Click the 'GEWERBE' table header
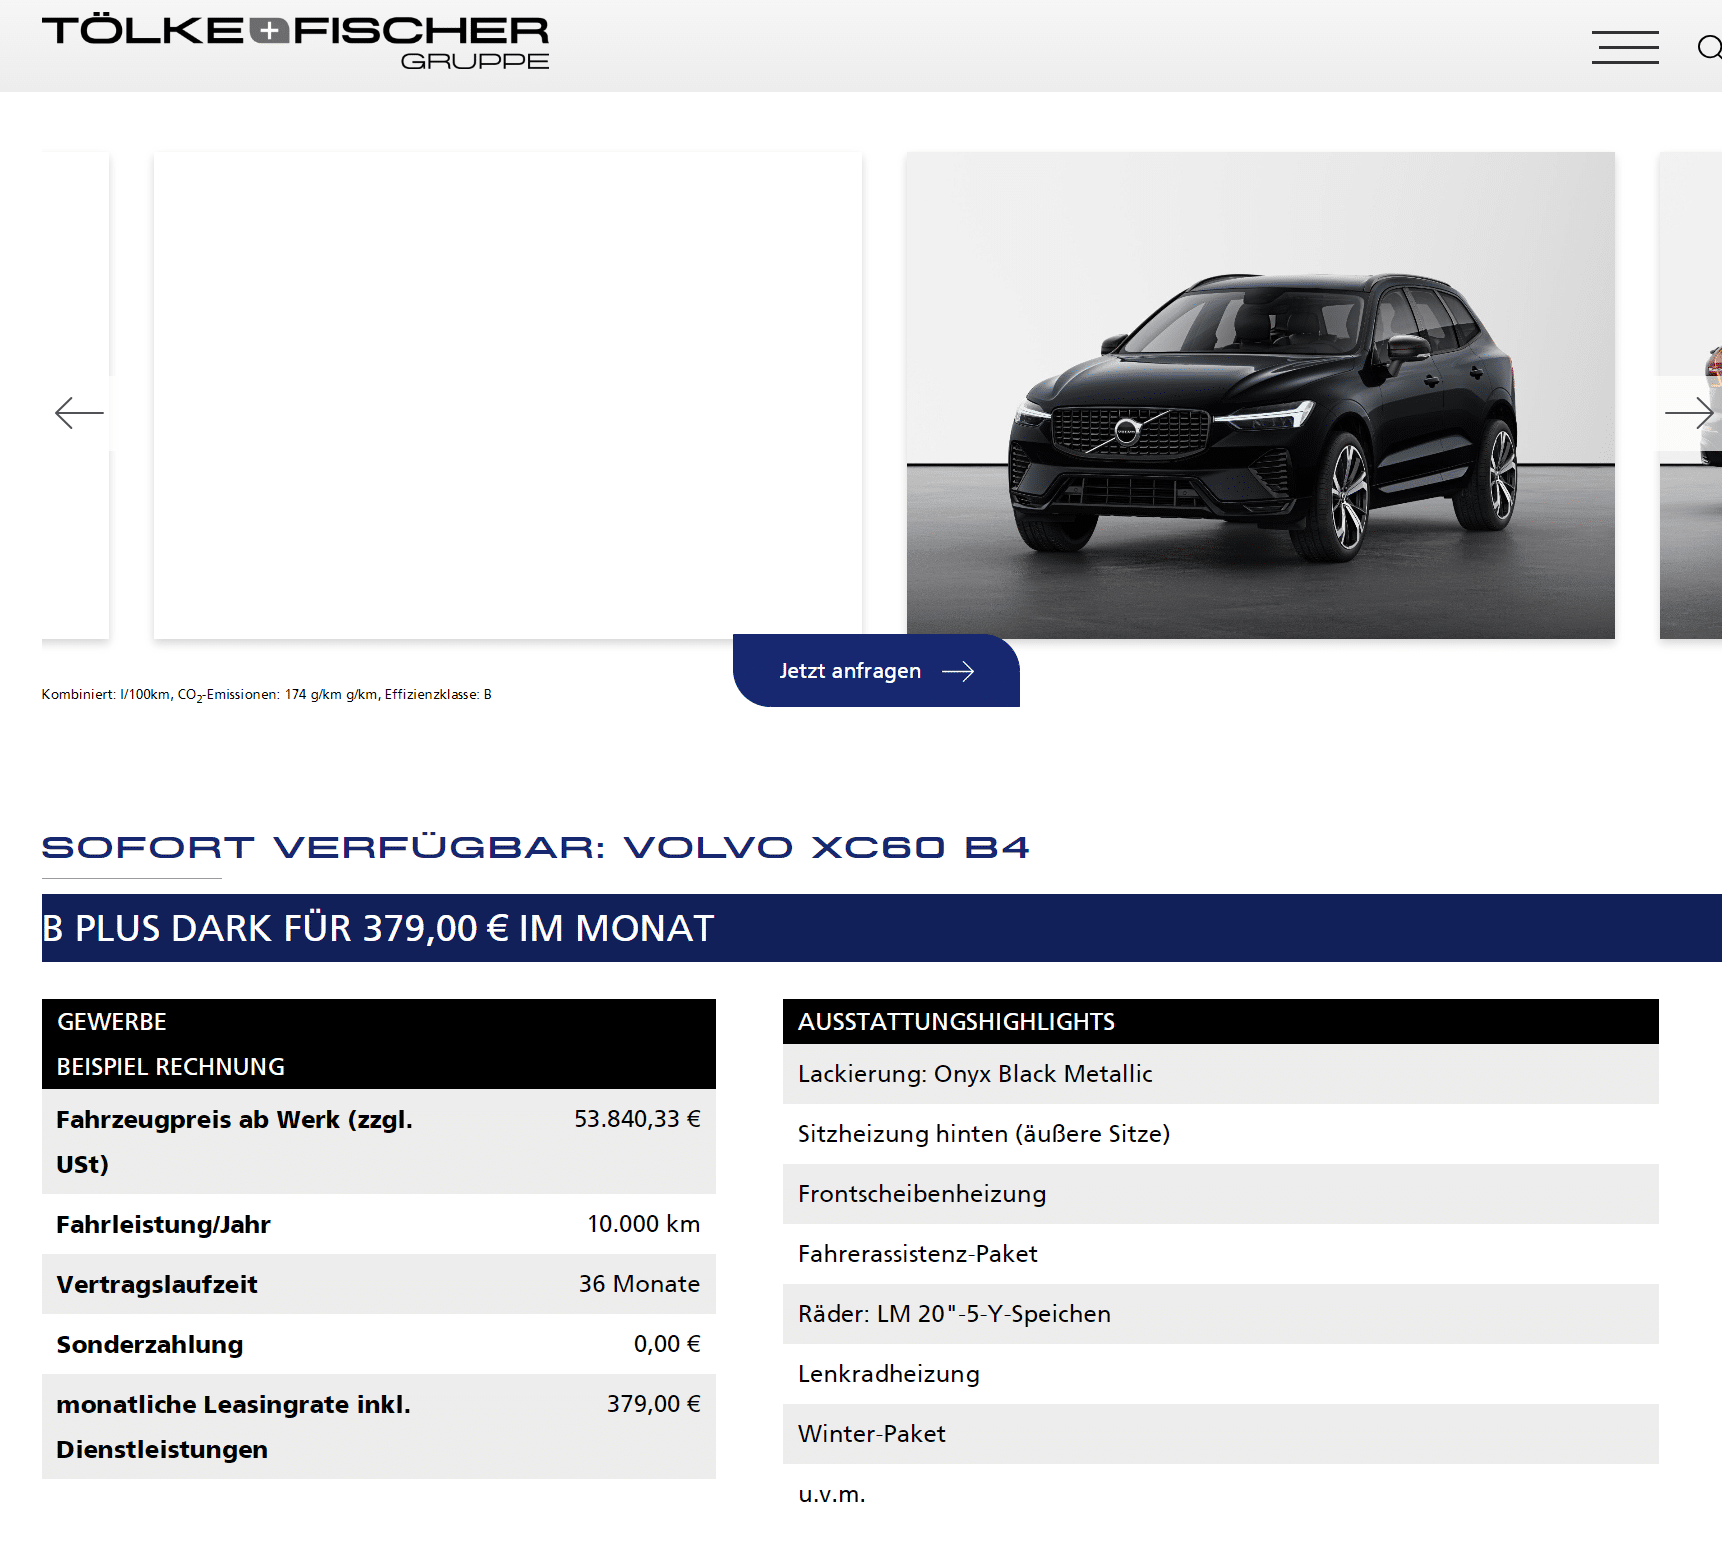 point(112,1022)
